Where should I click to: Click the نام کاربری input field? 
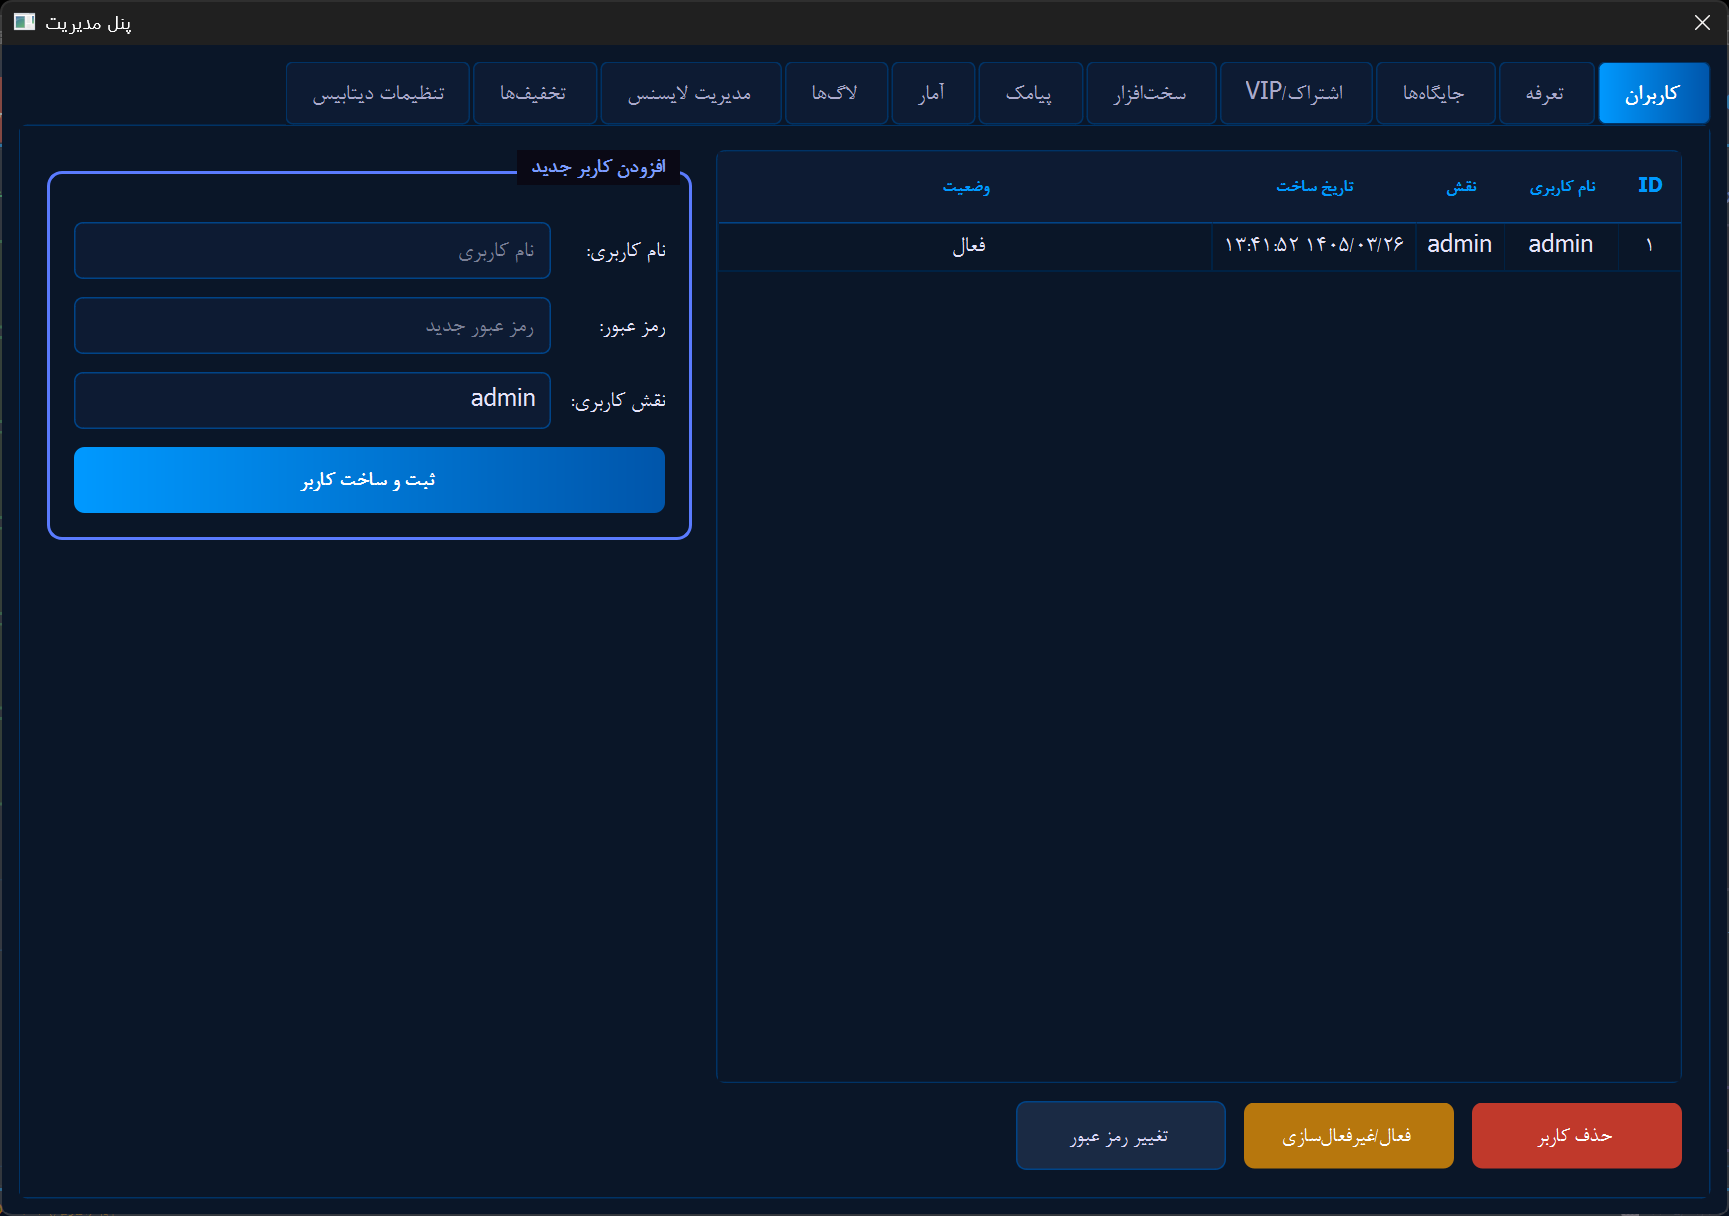(x=312, y=250)
